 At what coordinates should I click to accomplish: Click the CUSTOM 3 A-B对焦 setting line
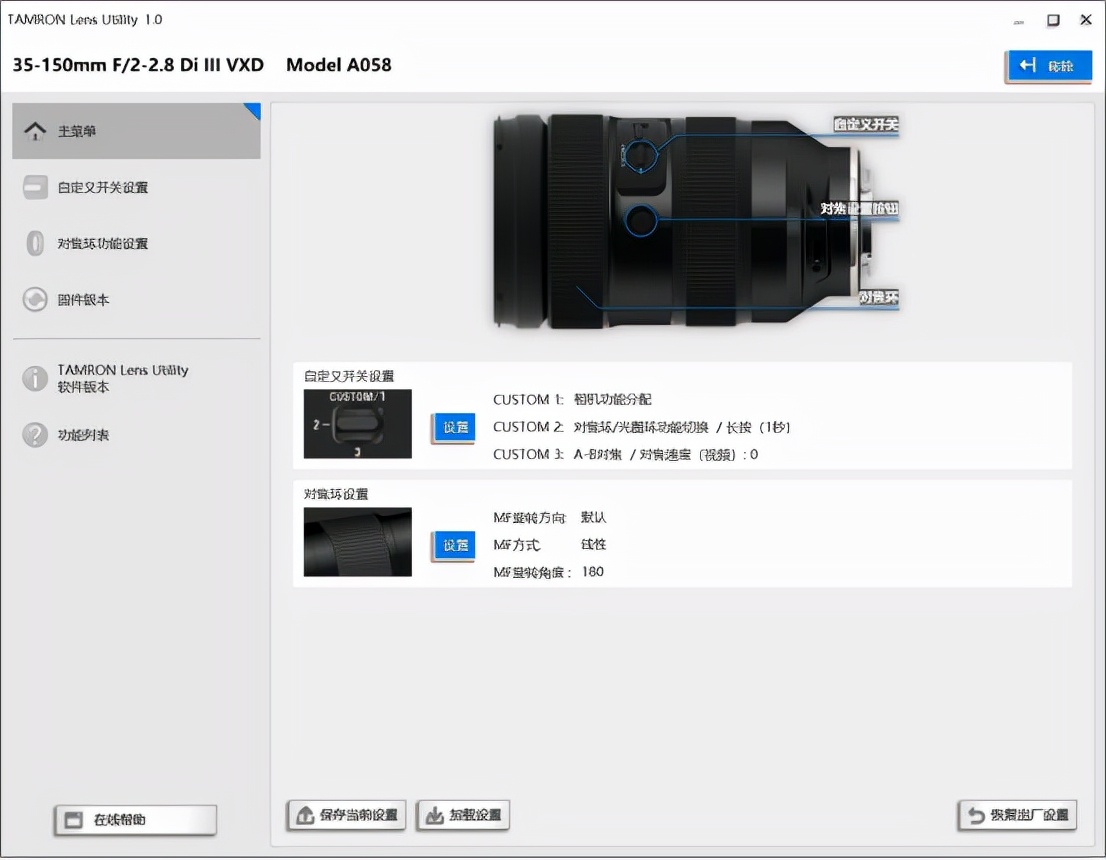(x=626, y=454)
